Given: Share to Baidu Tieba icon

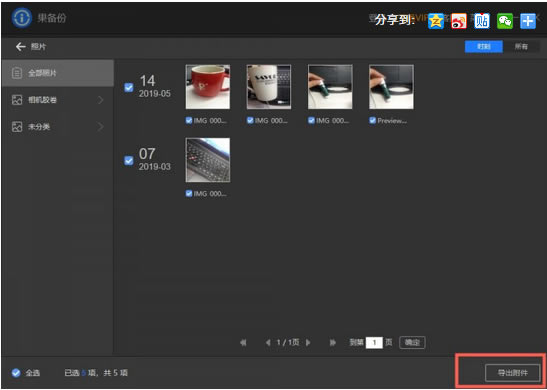Looking at the screenshot, I should 482,21.
